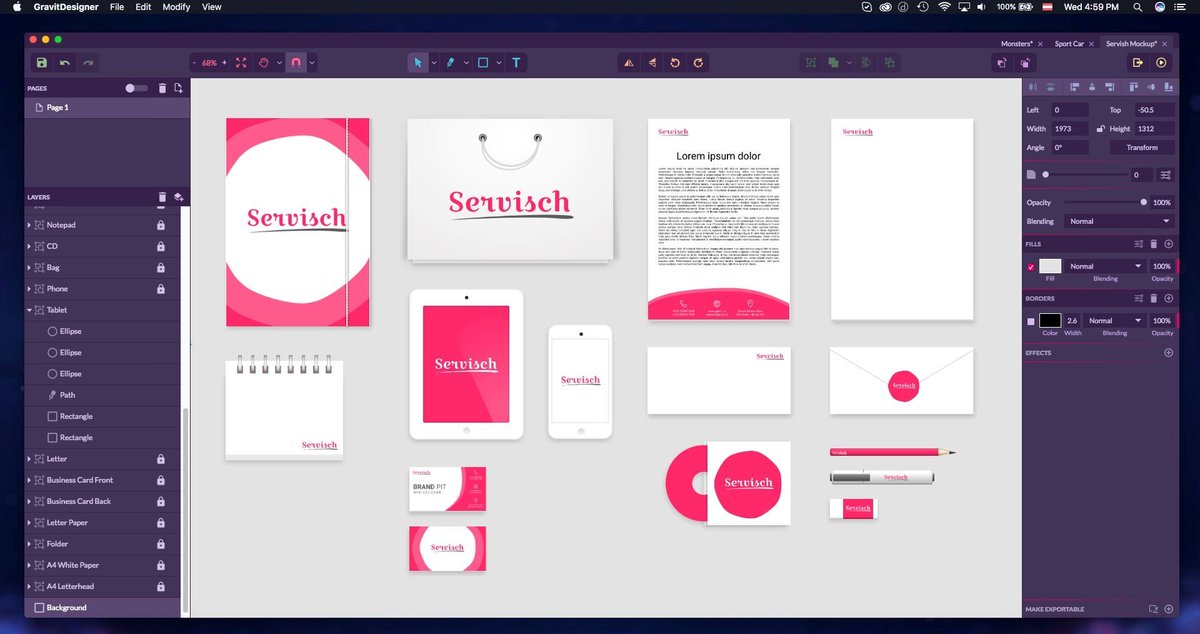
Task: Flip the selection horizontally
Action: coord(628,62)
